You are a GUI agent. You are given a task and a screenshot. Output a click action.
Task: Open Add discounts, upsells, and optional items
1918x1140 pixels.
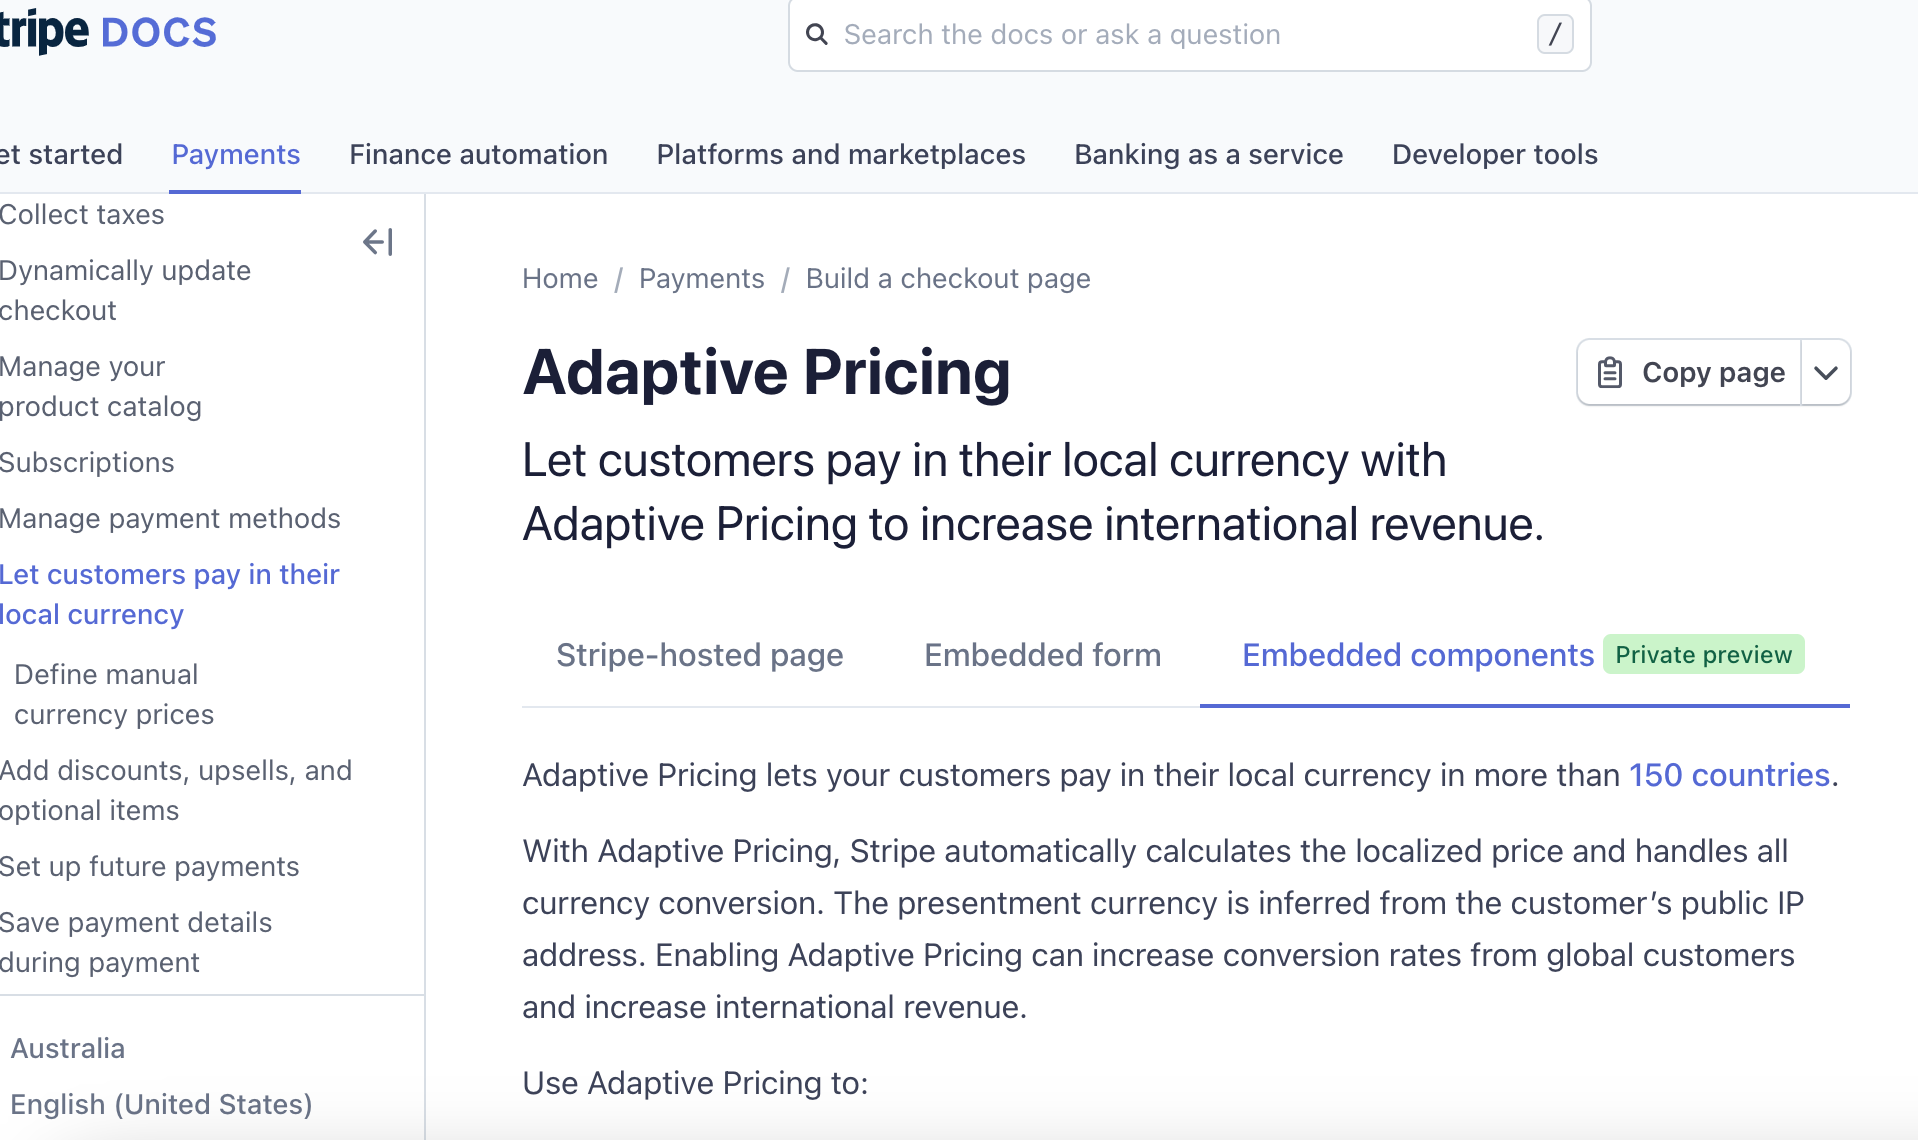tap(176, 791)
